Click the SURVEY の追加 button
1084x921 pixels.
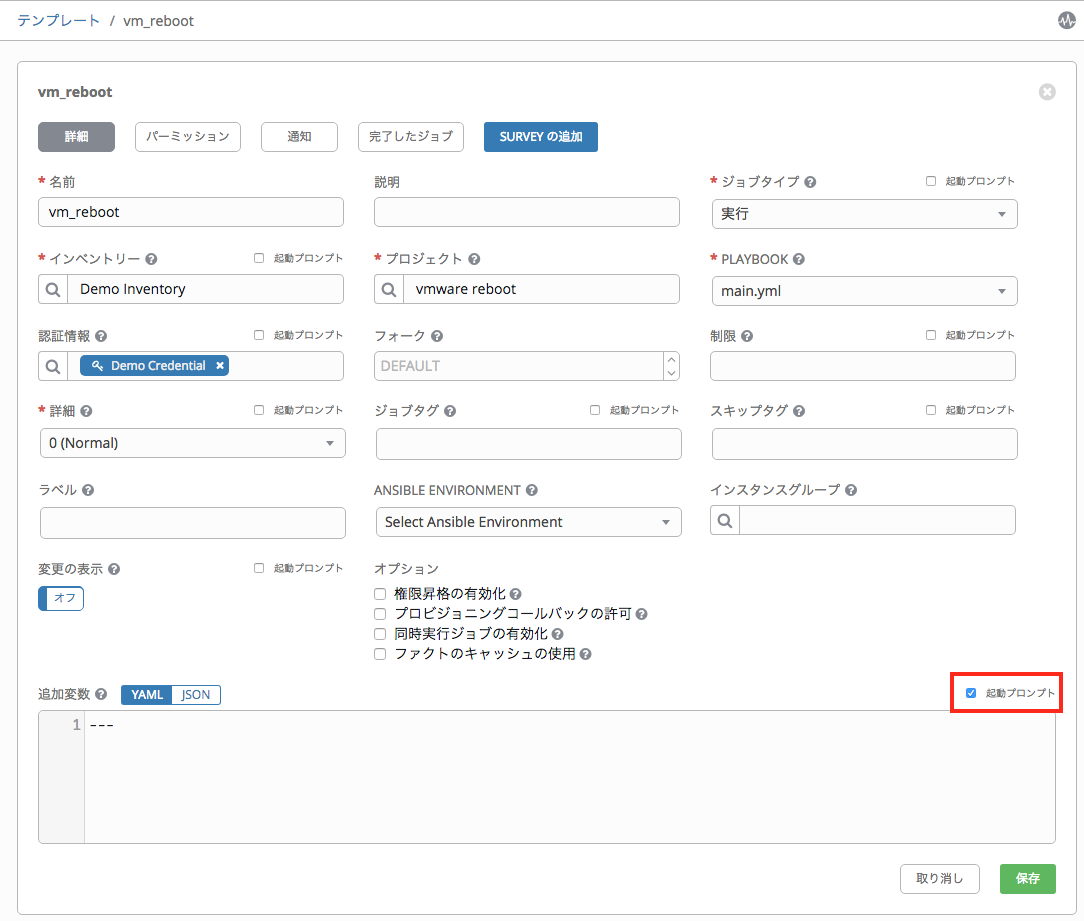[541, 137]
